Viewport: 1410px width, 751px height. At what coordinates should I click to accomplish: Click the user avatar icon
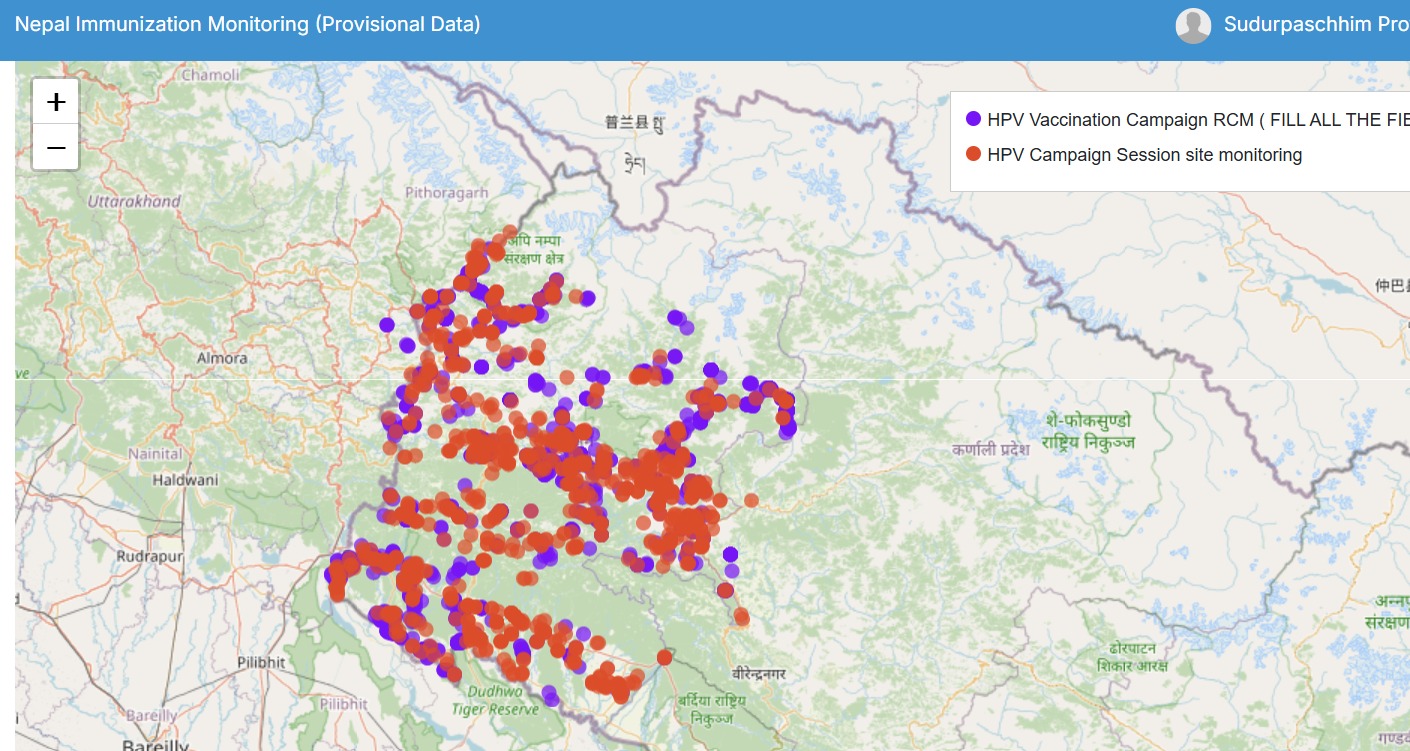point(1193,26)
